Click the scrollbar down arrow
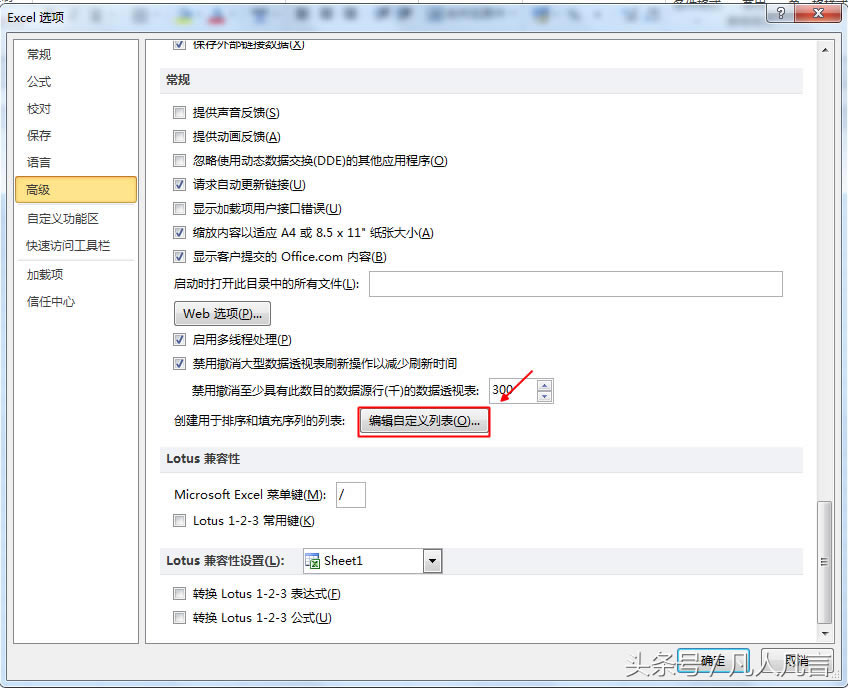The height and width of the screenshot is (688, 848). tap(825, 633)
